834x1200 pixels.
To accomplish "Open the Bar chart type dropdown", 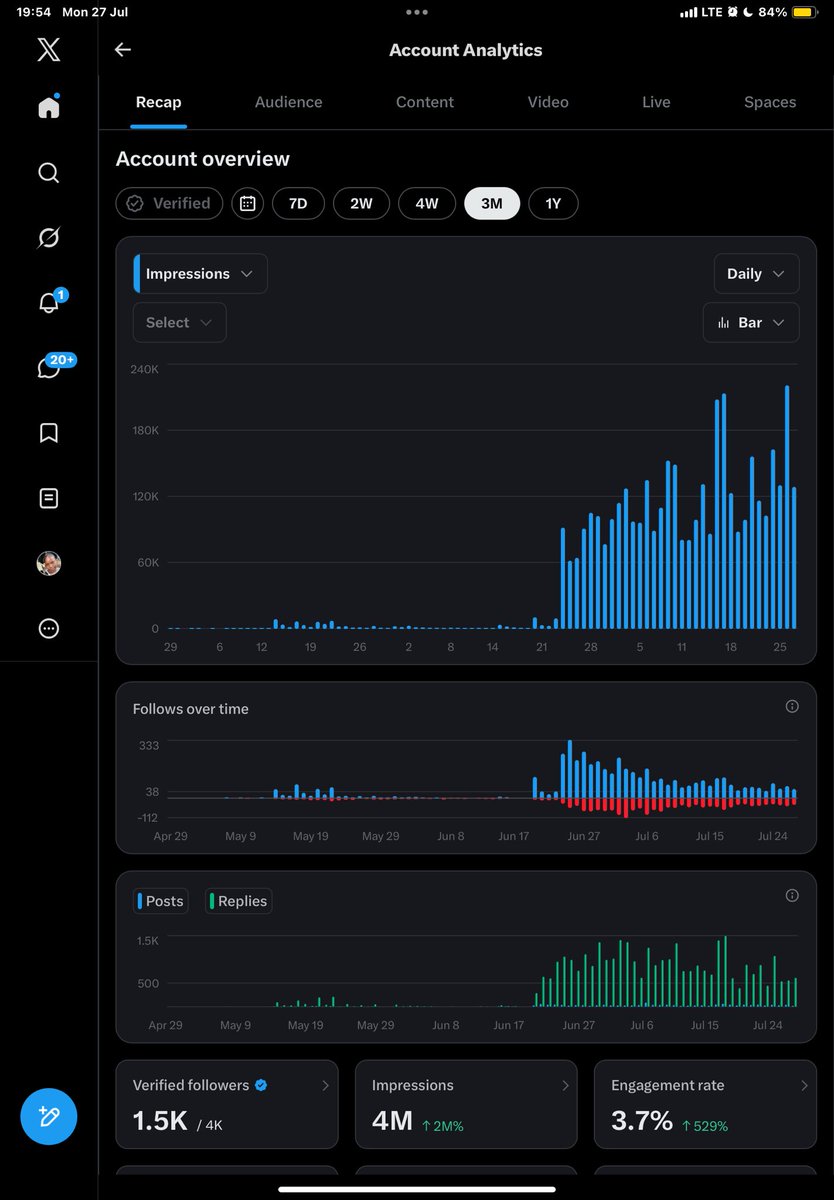I will [751, 322].
